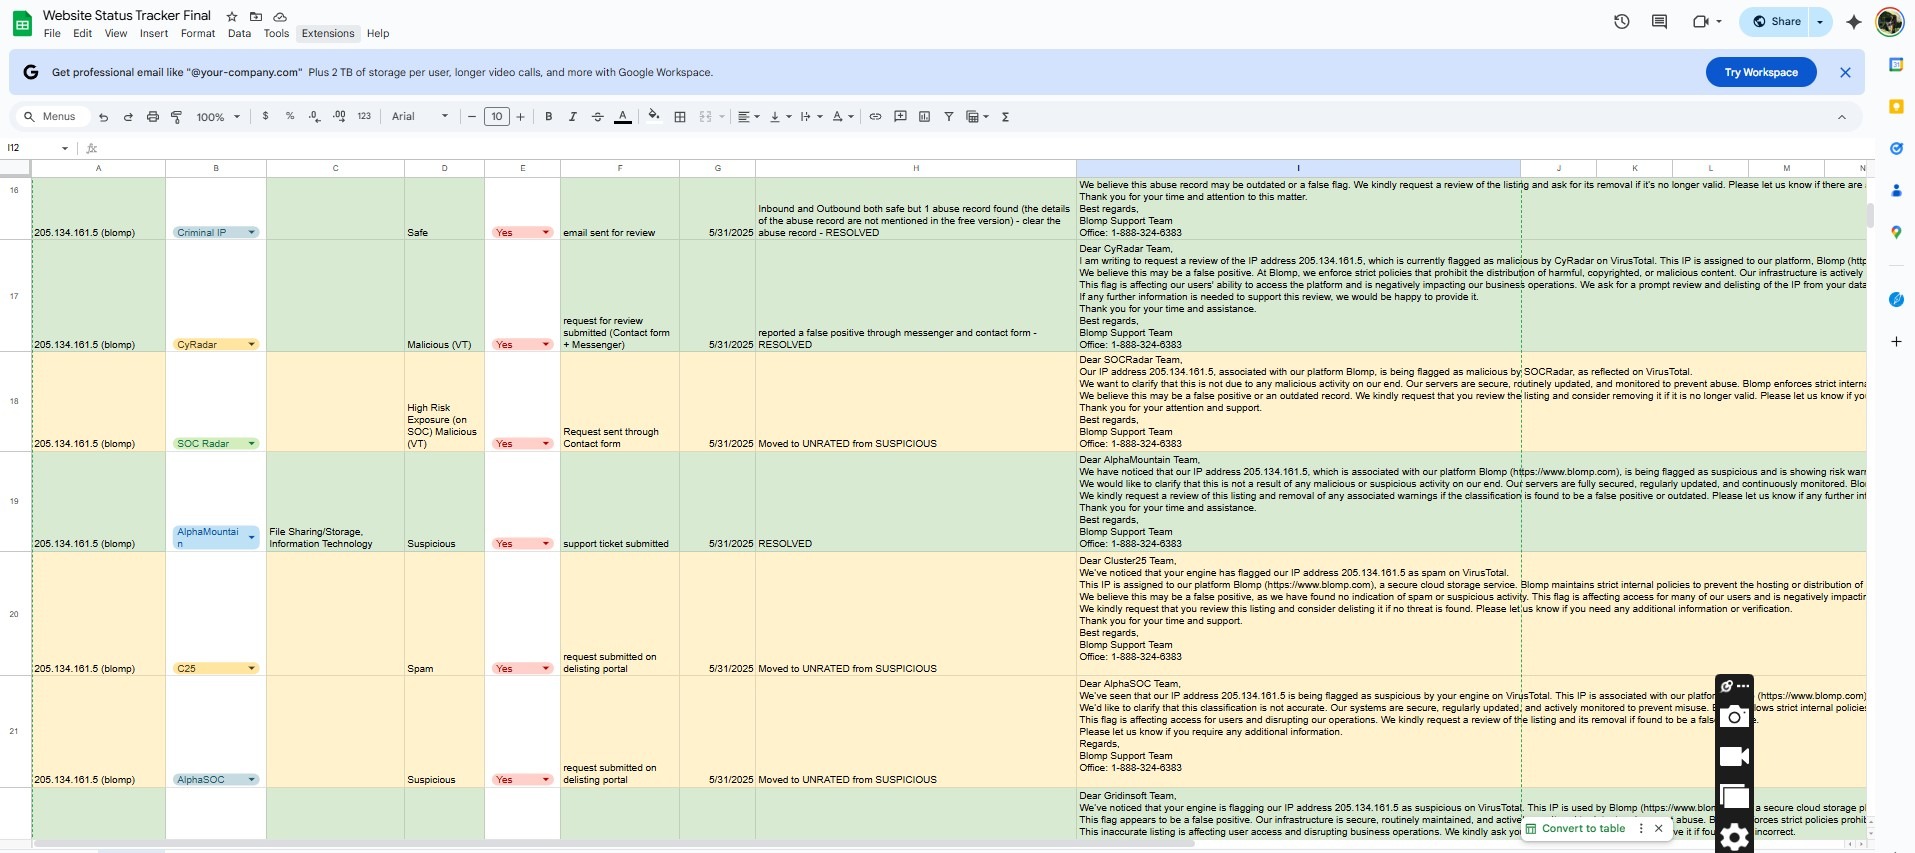Open the Tools menu

[276, 33]
